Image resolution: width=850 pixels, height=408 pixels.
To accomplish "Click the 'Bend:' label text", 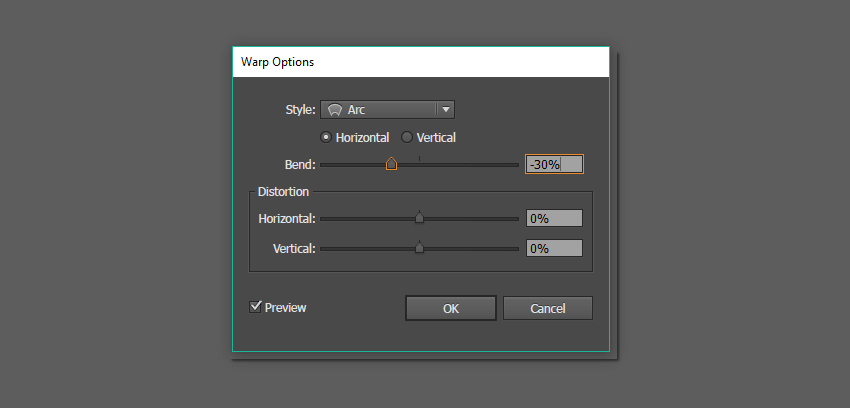I will pos(300,164).
